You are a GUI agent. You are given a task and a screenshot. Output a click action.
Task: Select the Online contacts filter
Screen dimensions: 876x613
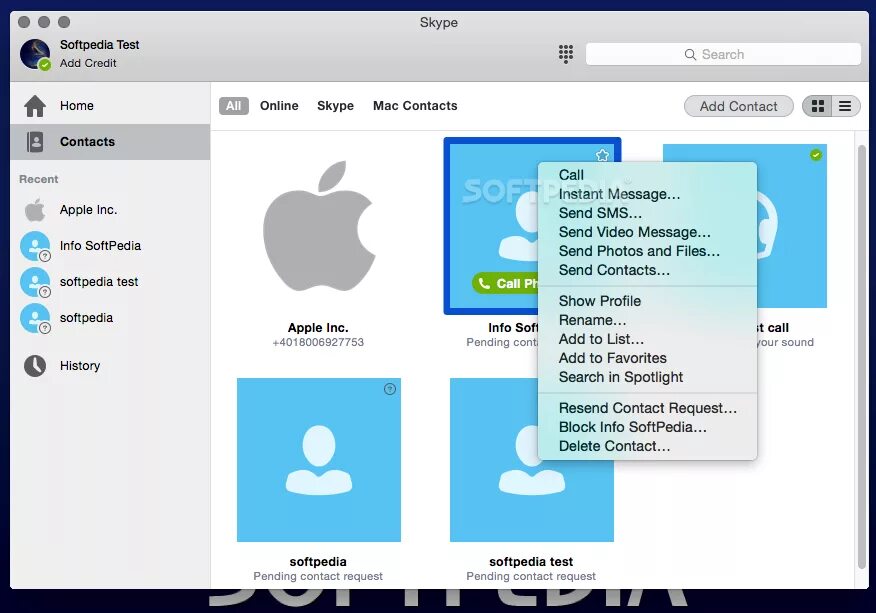click(x=279, y=106)
